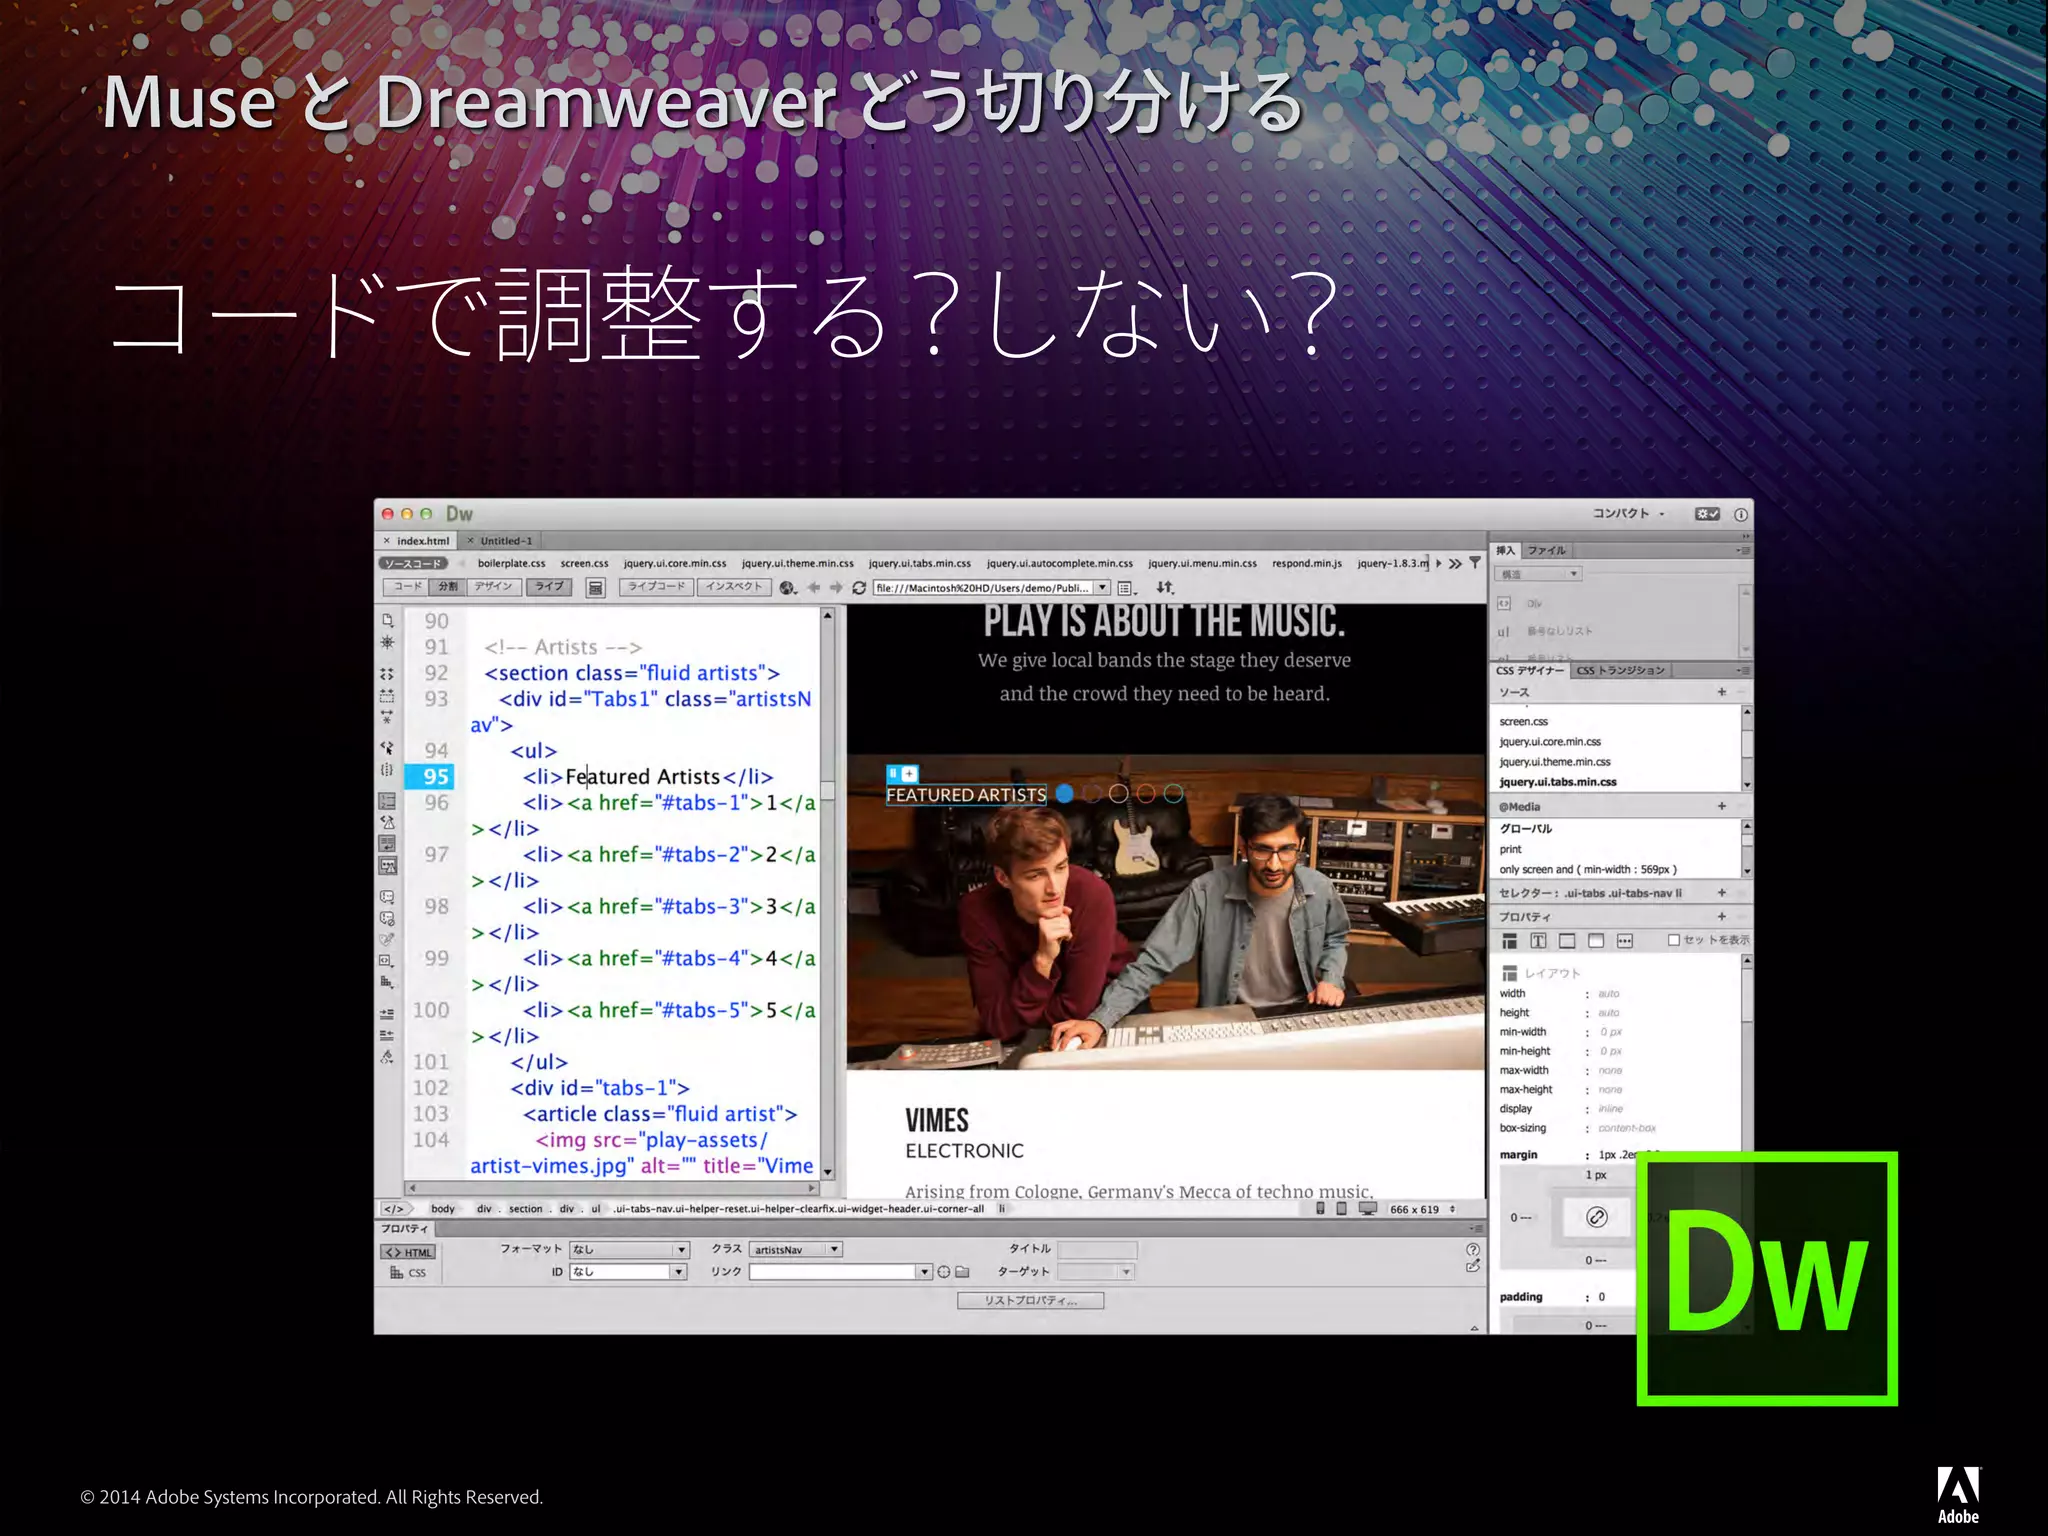2048x1536 pixels.
Task: Browse for link with folder icon
Action: 962,1272
